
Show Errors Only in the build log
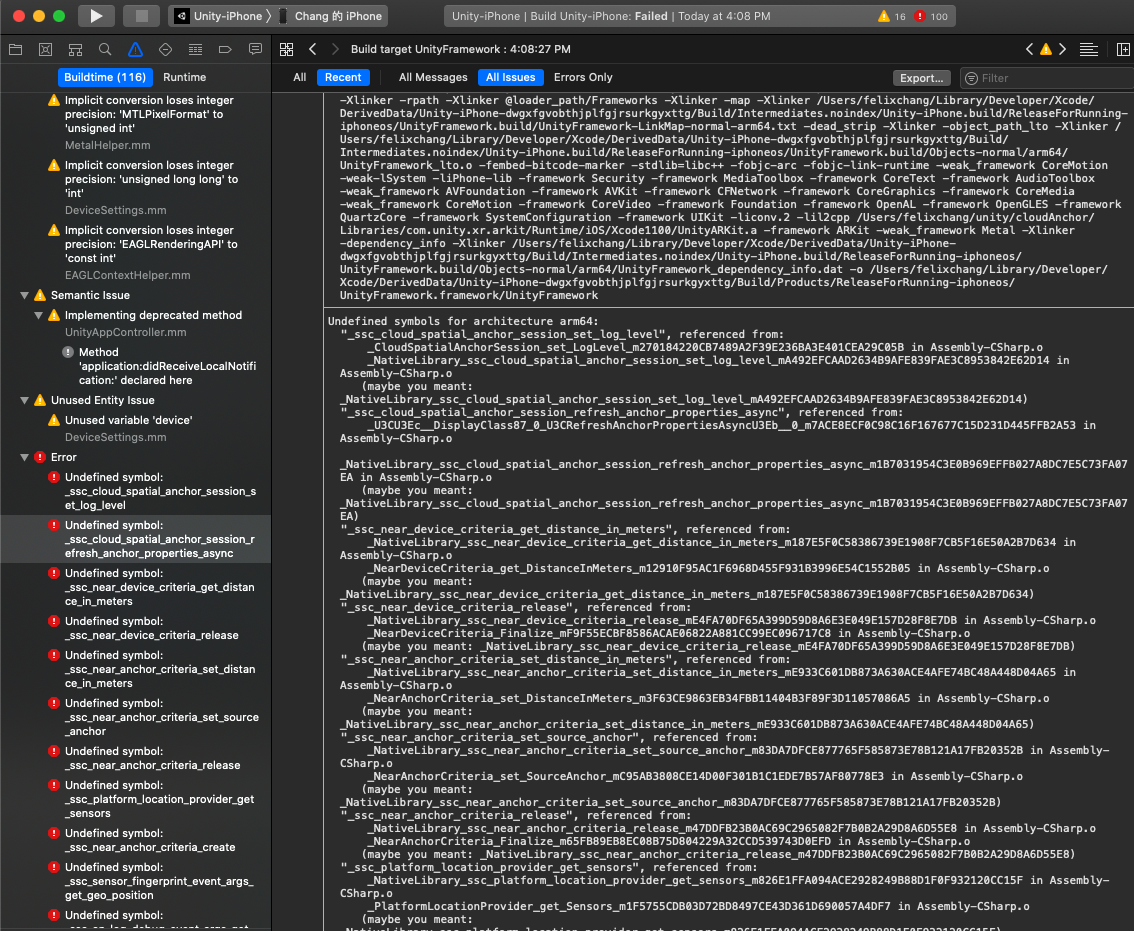(583, 77)
